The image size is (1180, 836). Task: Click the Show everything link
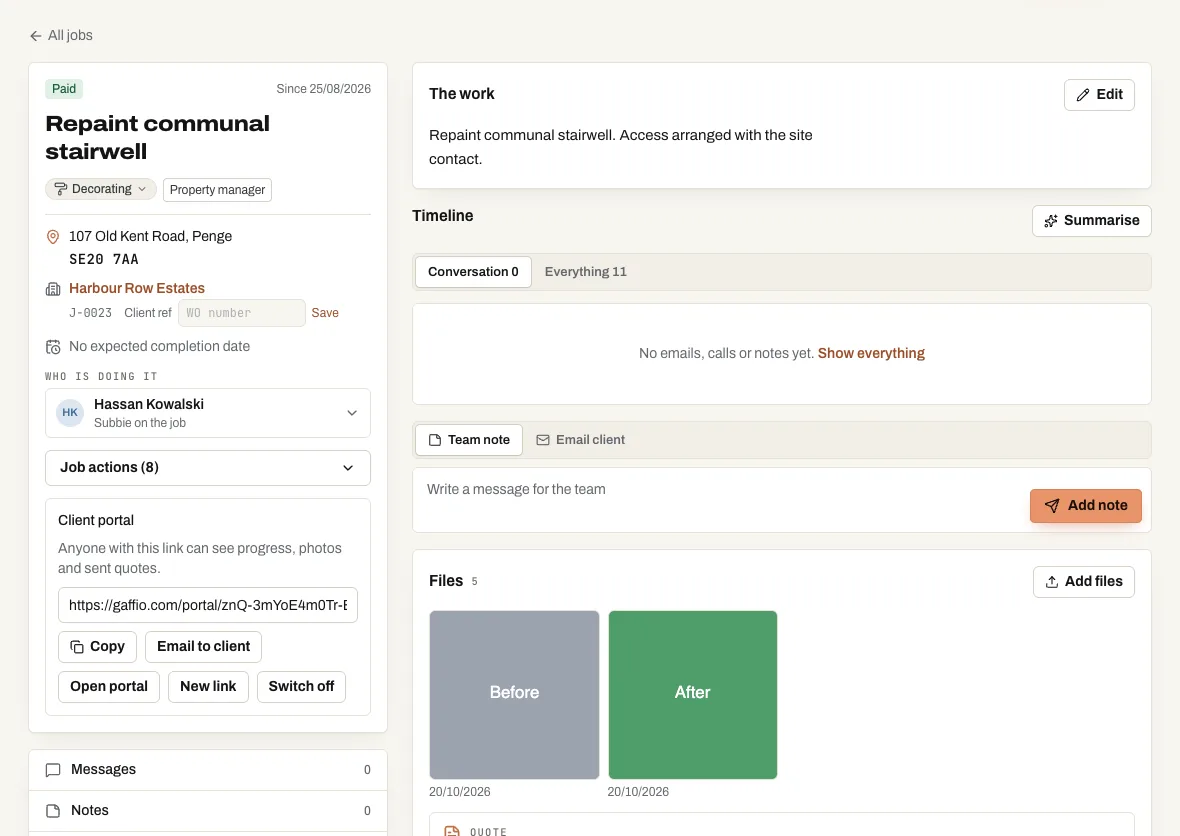coord(871,354)
